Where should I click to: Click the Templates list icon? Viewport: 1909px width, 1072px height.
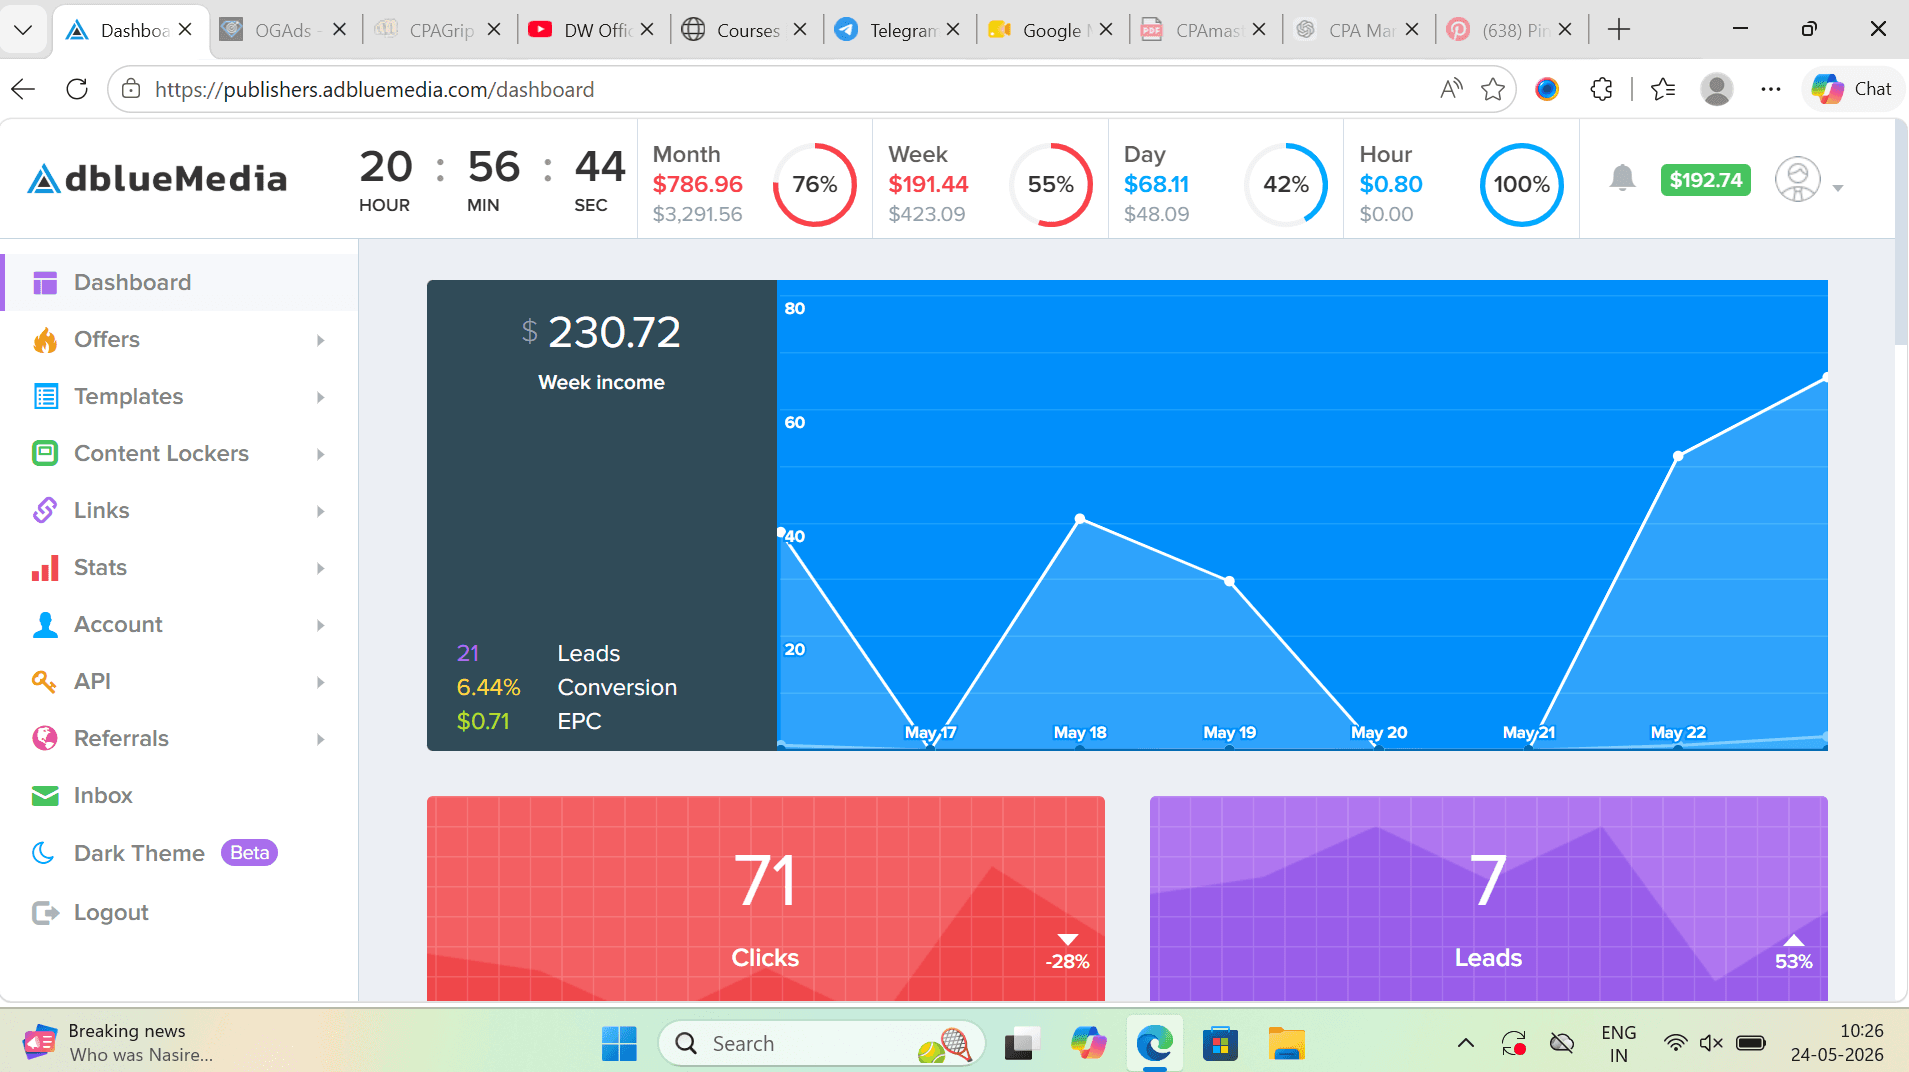(45, 397)
